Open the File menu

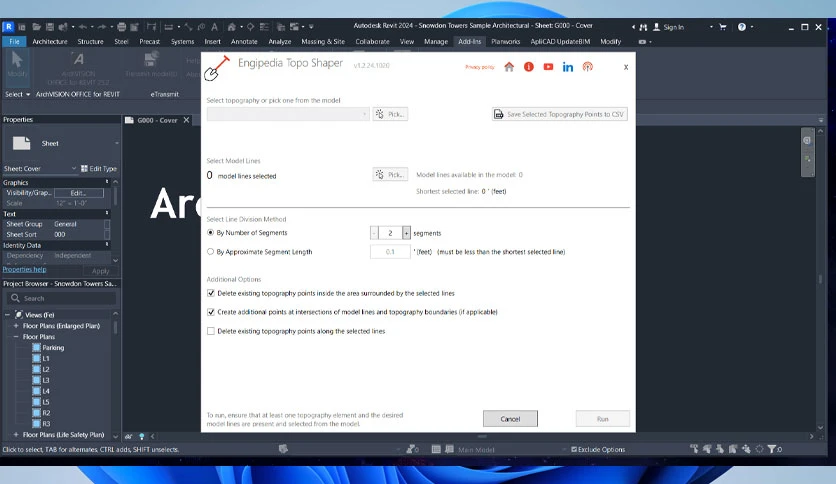point(14,42)
